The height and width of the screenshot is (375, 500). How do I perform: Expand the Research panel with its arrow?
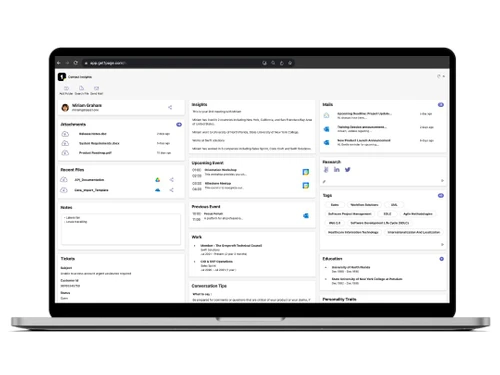pos(442,181)
